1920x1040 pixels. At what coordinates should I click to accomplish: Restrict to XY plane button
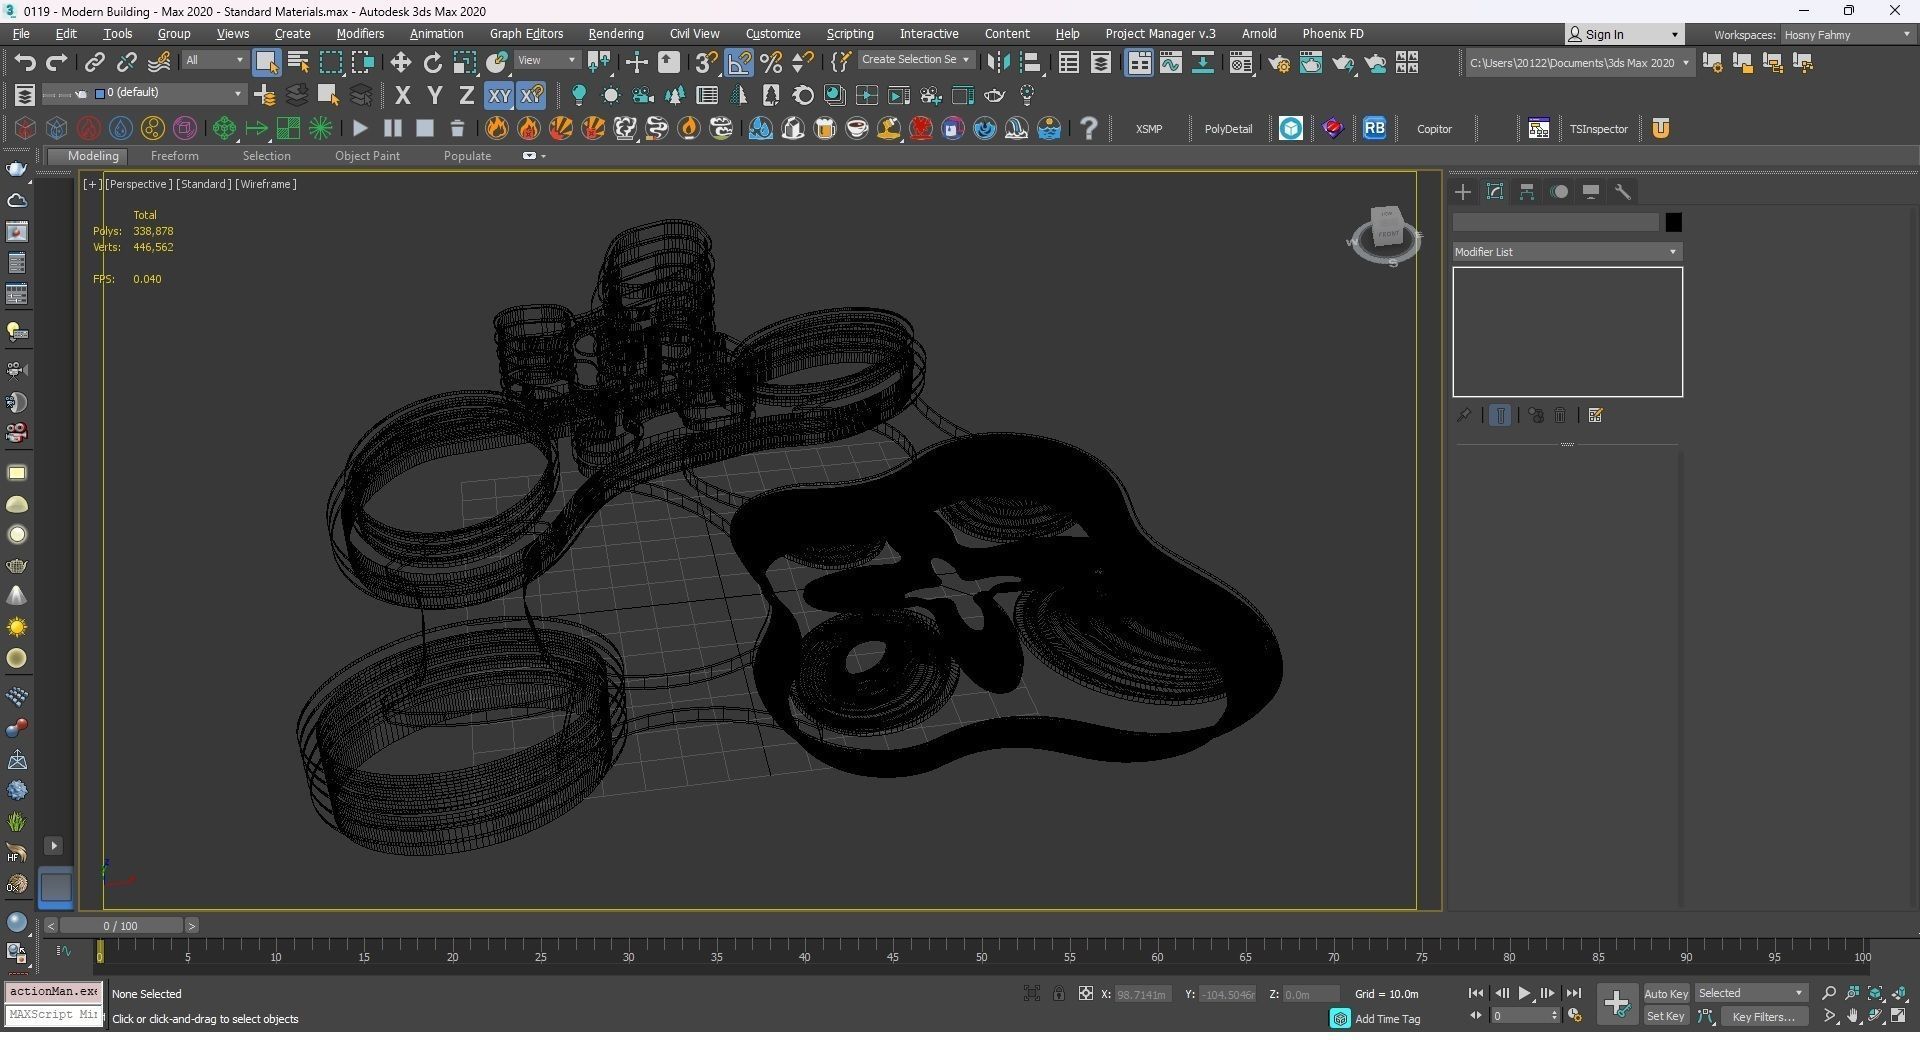click(x=499, y=96)
